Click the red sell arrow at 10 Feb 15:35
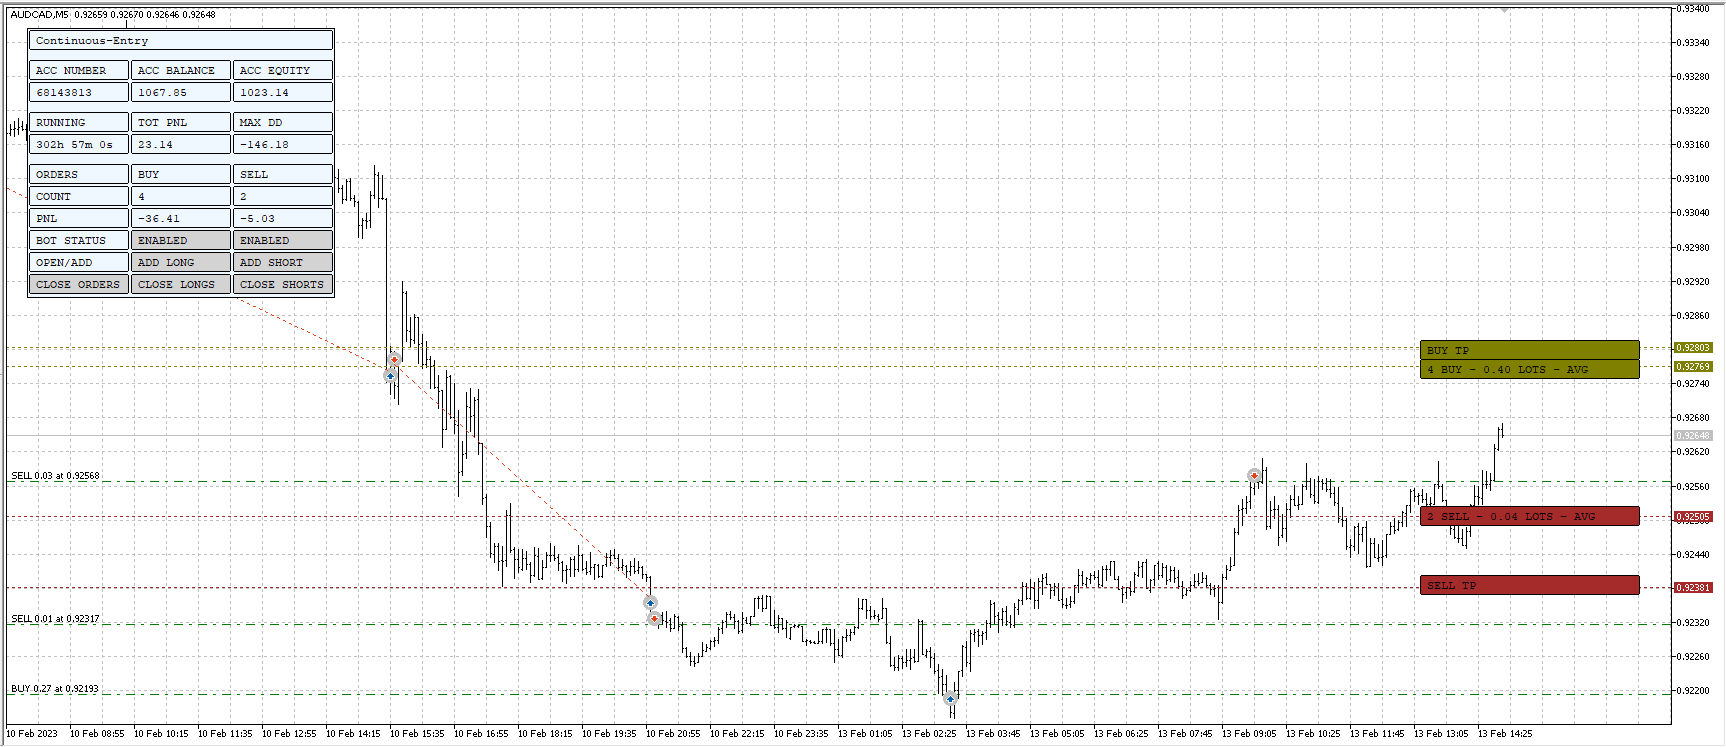 395,360
